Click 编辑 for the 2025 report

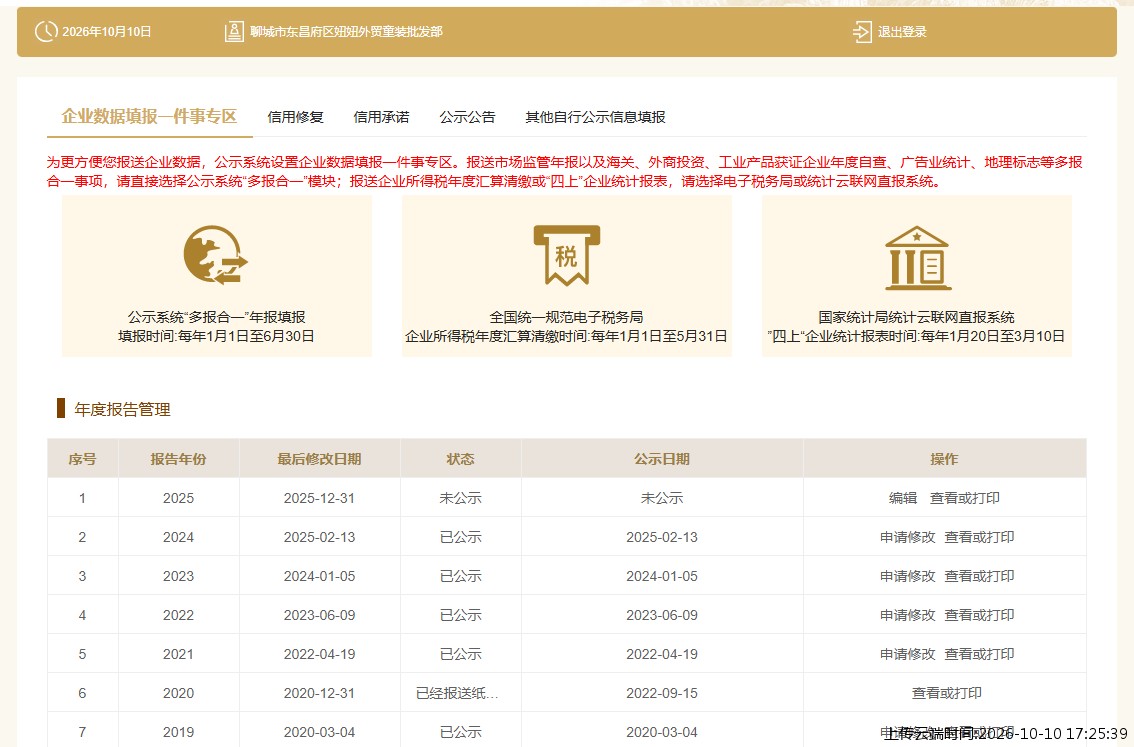[903, 498]
